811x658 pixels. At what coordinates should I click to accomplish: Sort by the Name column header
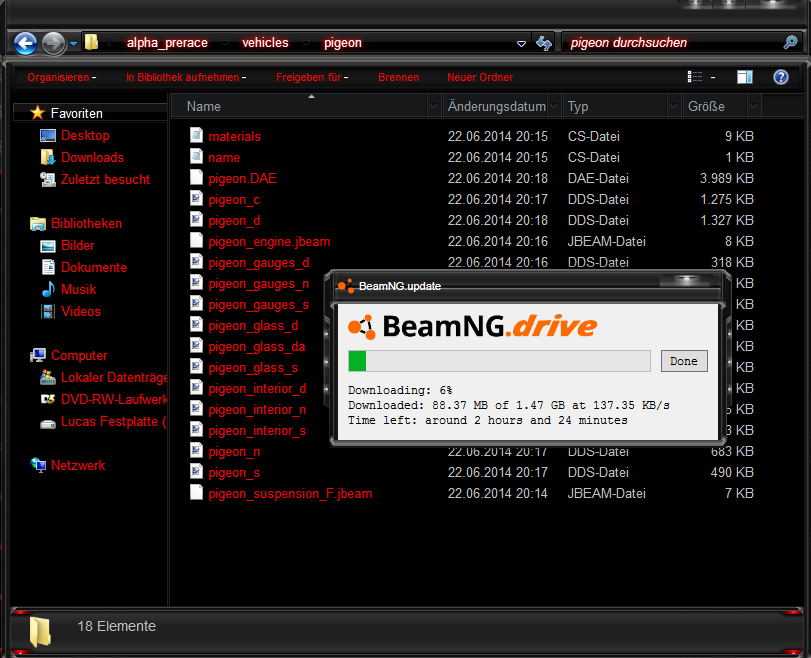[x=300, y=106]
